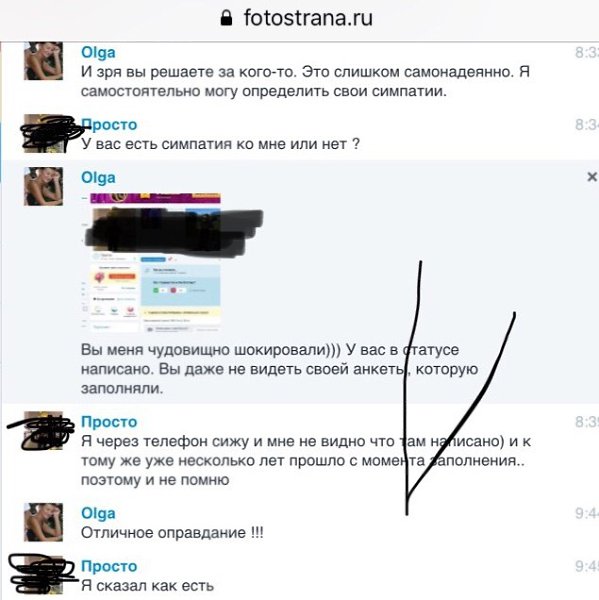Click Olga's avatar next to "Отличное оправдание"
Image resolution: width=599 pixels, height=600 pixels.
[x=43, y=522]
